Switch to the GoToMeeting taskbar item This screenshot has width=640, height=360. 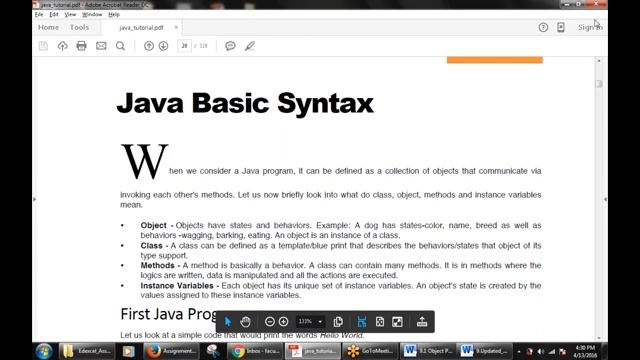(370, 351)
